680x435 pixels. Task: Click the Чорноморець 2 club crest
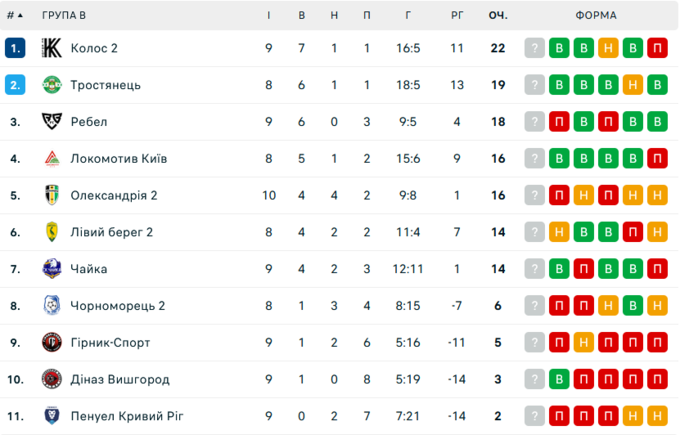pos(52,306)
